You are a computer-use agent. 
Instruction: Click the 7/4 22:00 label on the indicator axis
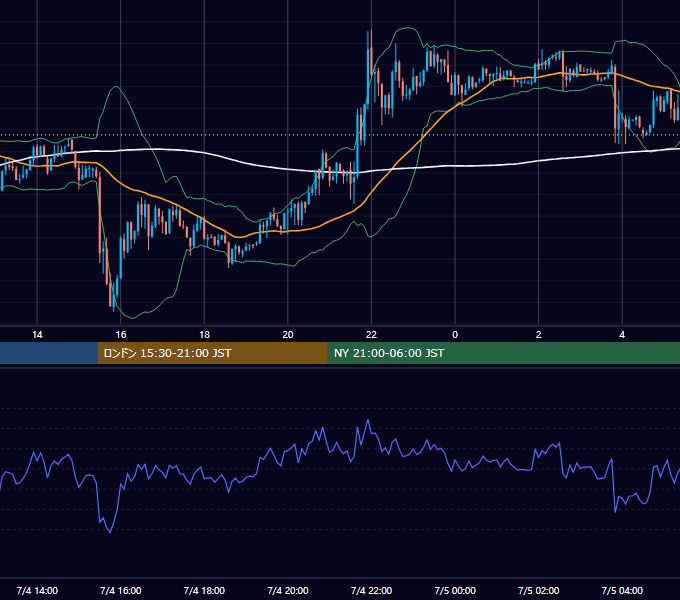tap(371, 590)
